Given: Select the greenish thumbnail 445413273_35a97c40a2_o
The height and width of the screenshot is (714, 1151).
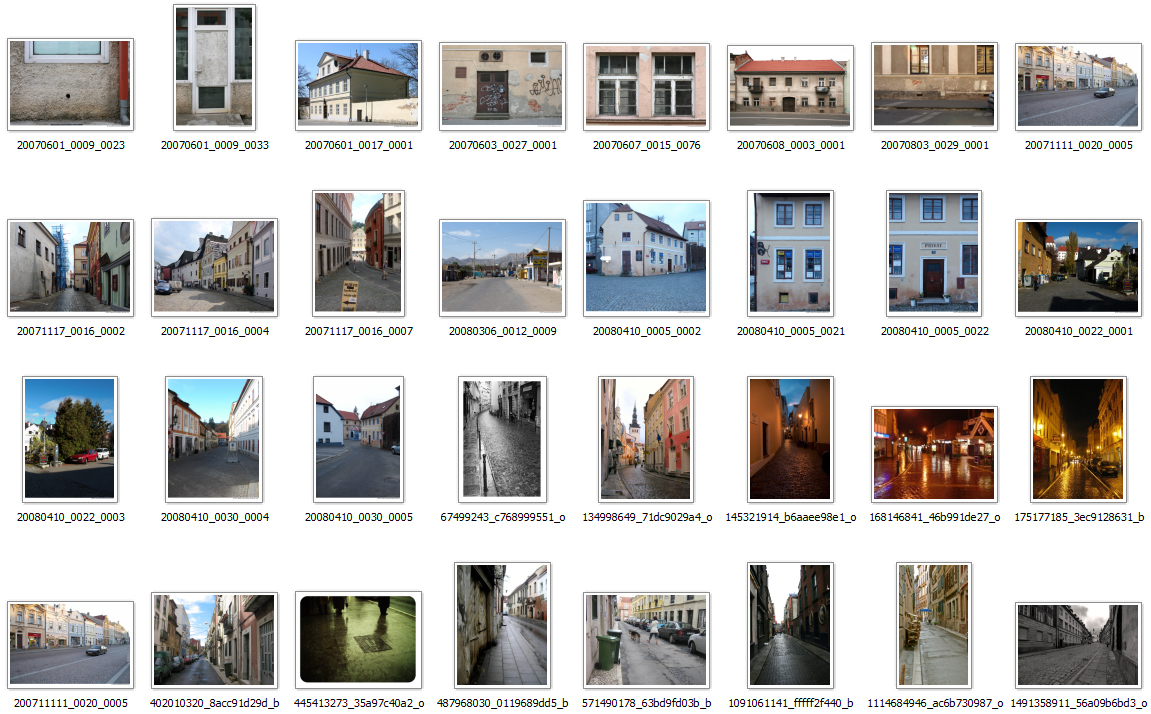Looking at the screenshot, I should pyautogui.click(x=358, y=640).
